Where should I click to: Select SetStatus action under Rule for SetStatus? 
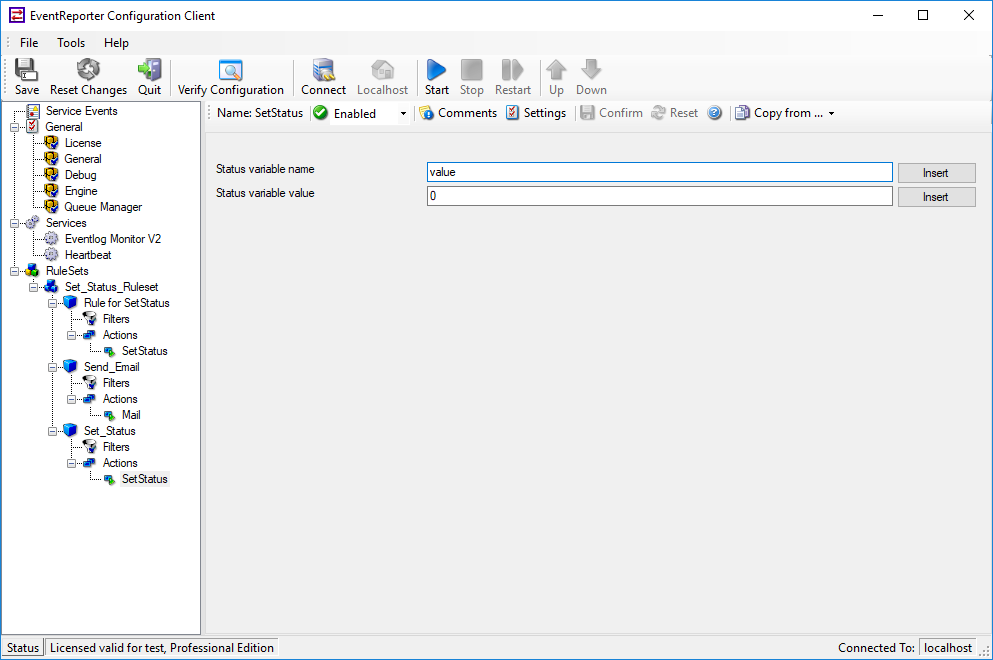(144, 351)
